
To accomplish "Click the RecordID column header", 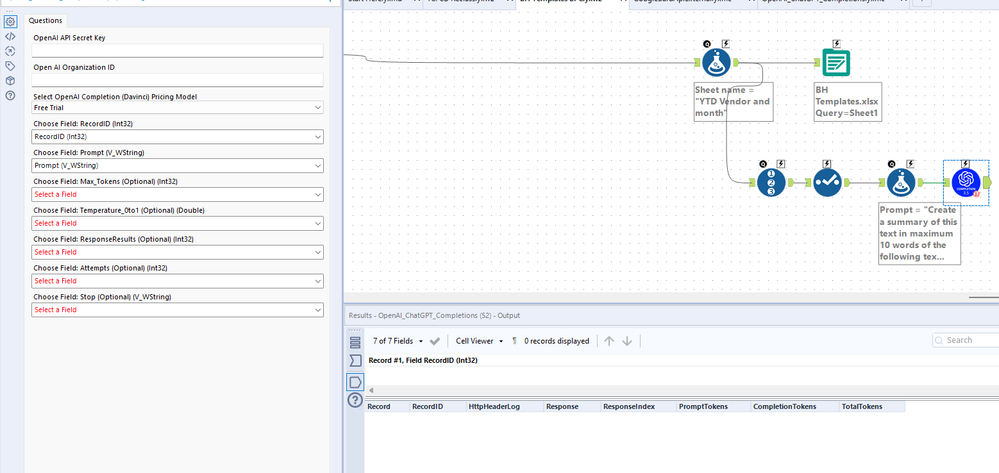I will [438, 406].
